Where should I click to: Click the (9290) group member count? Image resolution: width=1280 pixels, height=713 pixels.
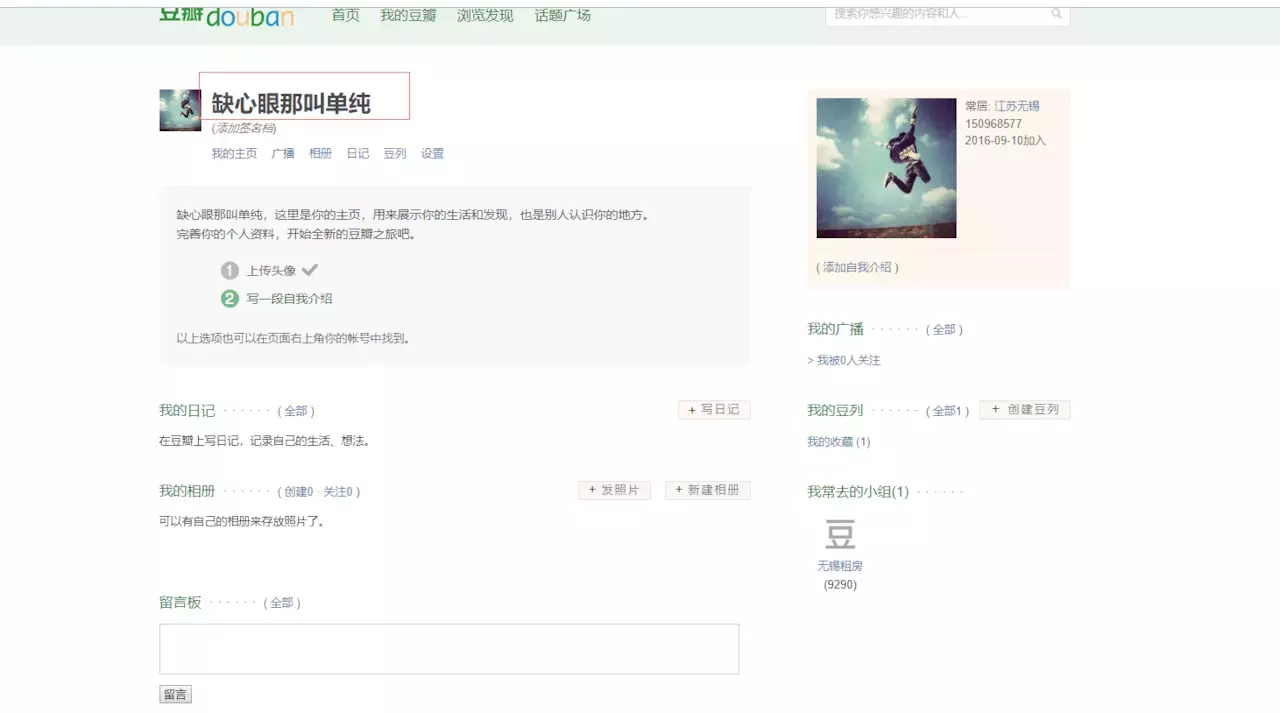[840, 585]
